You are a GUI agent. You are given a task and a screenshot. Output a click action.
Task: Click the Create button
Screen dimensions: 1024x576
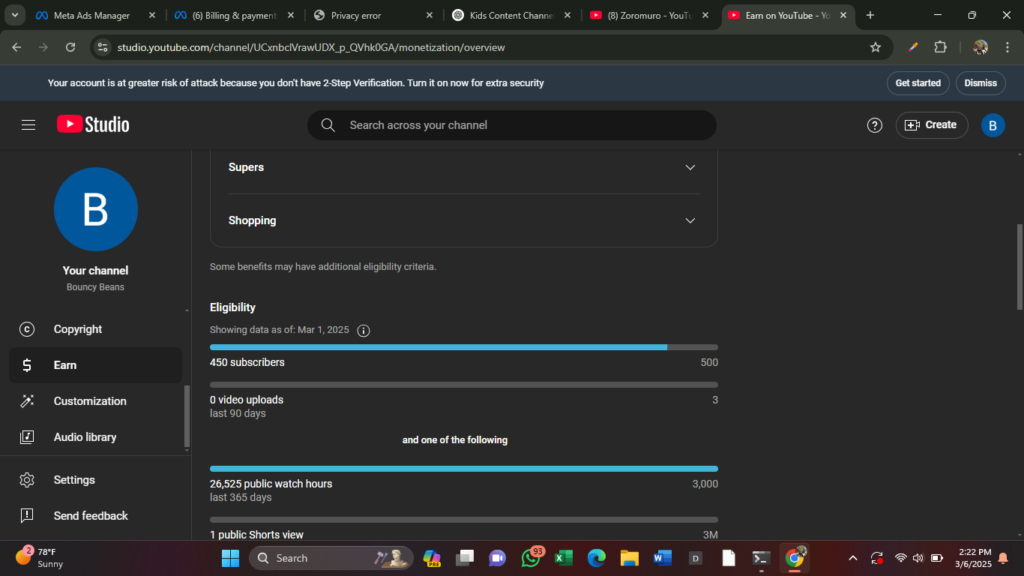(x=931, y=125)
